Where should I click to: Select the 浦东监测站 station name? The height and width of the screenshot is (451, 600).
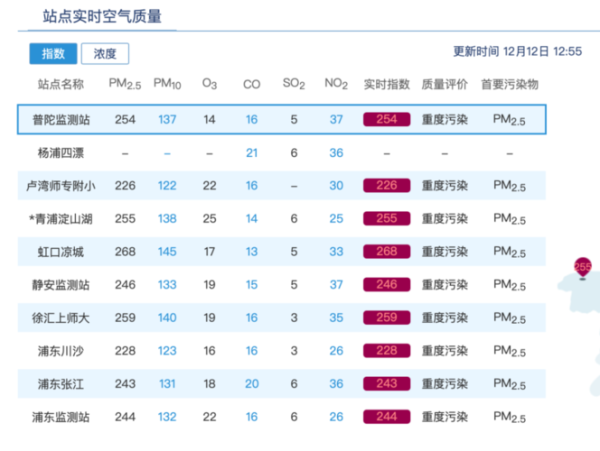(x=60, y=417)
